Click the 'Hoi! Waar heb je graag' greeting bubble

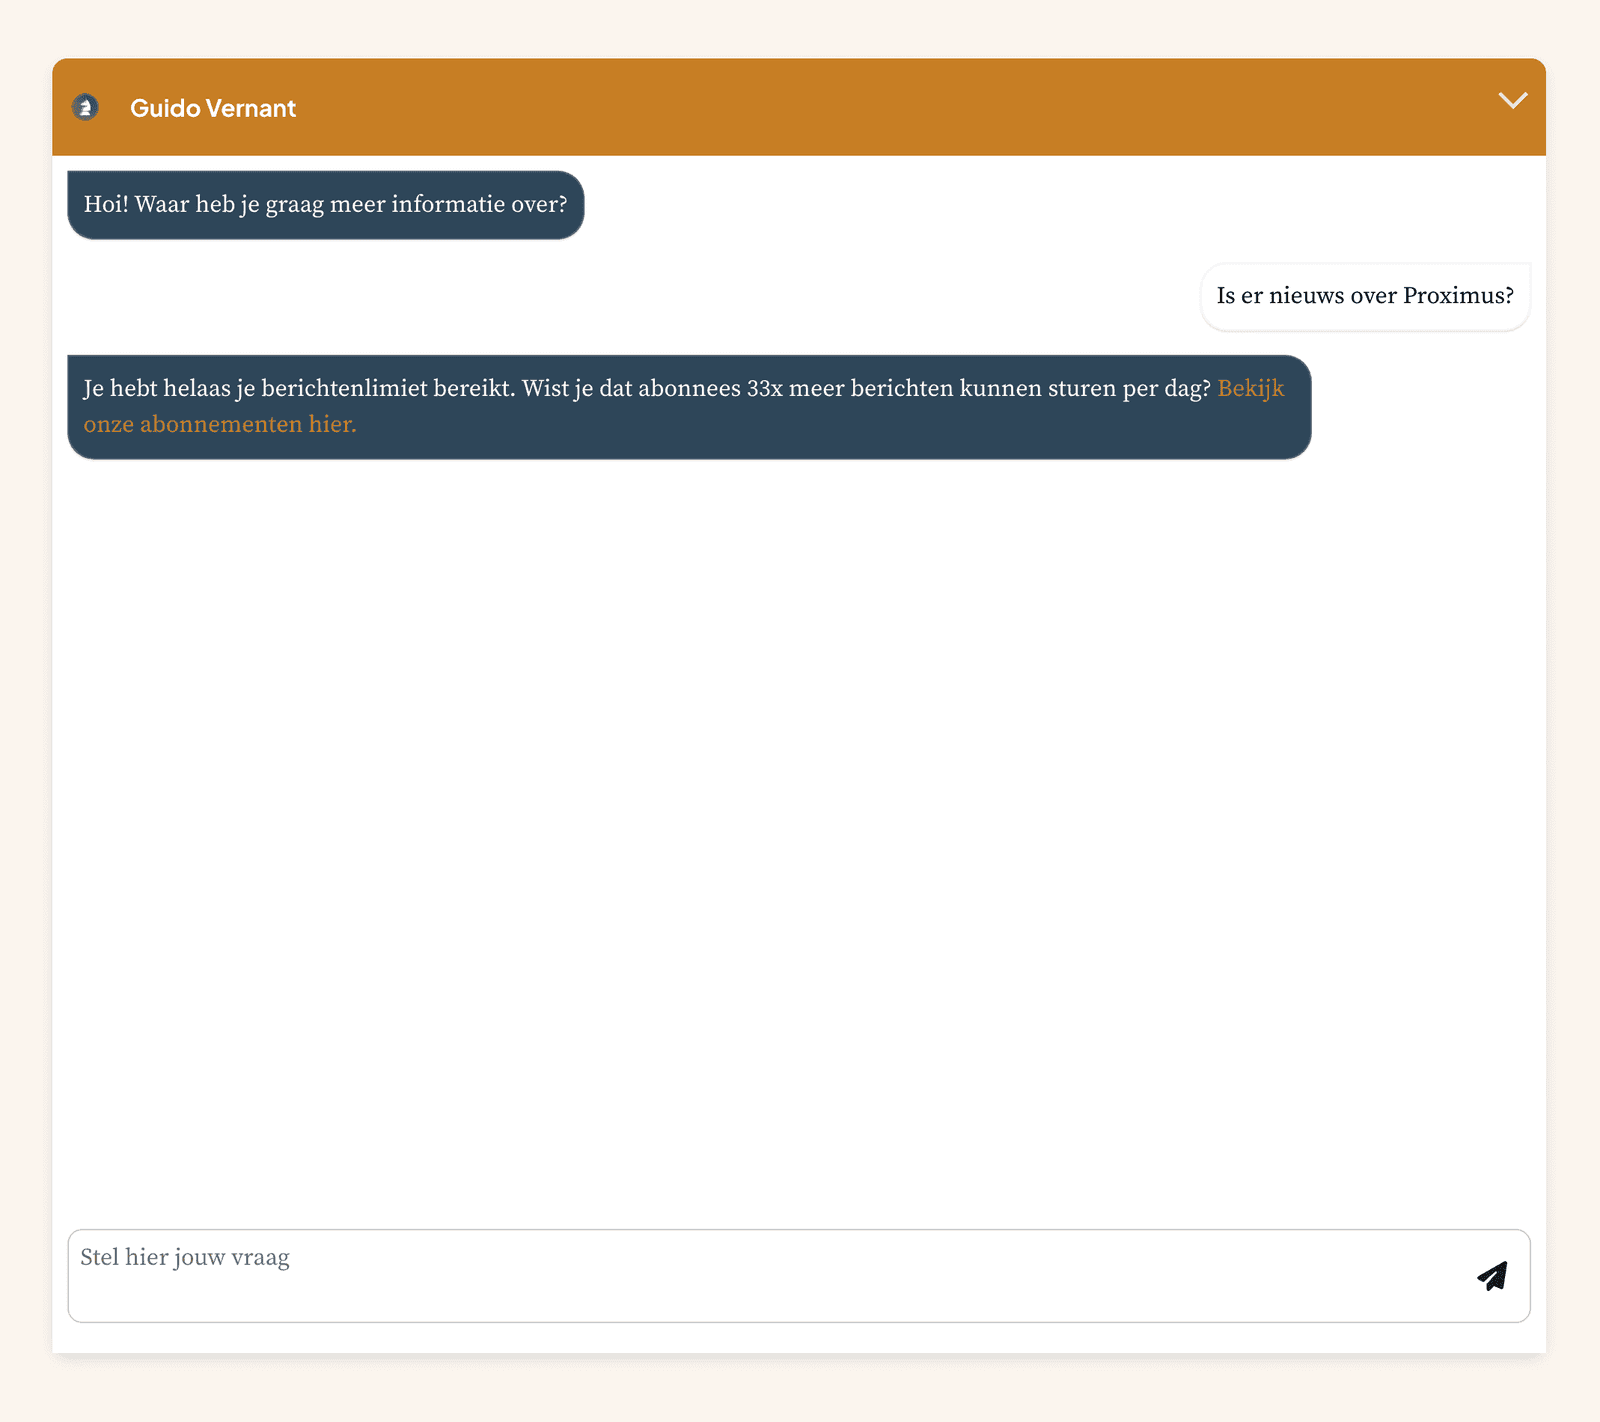point(325,205)
